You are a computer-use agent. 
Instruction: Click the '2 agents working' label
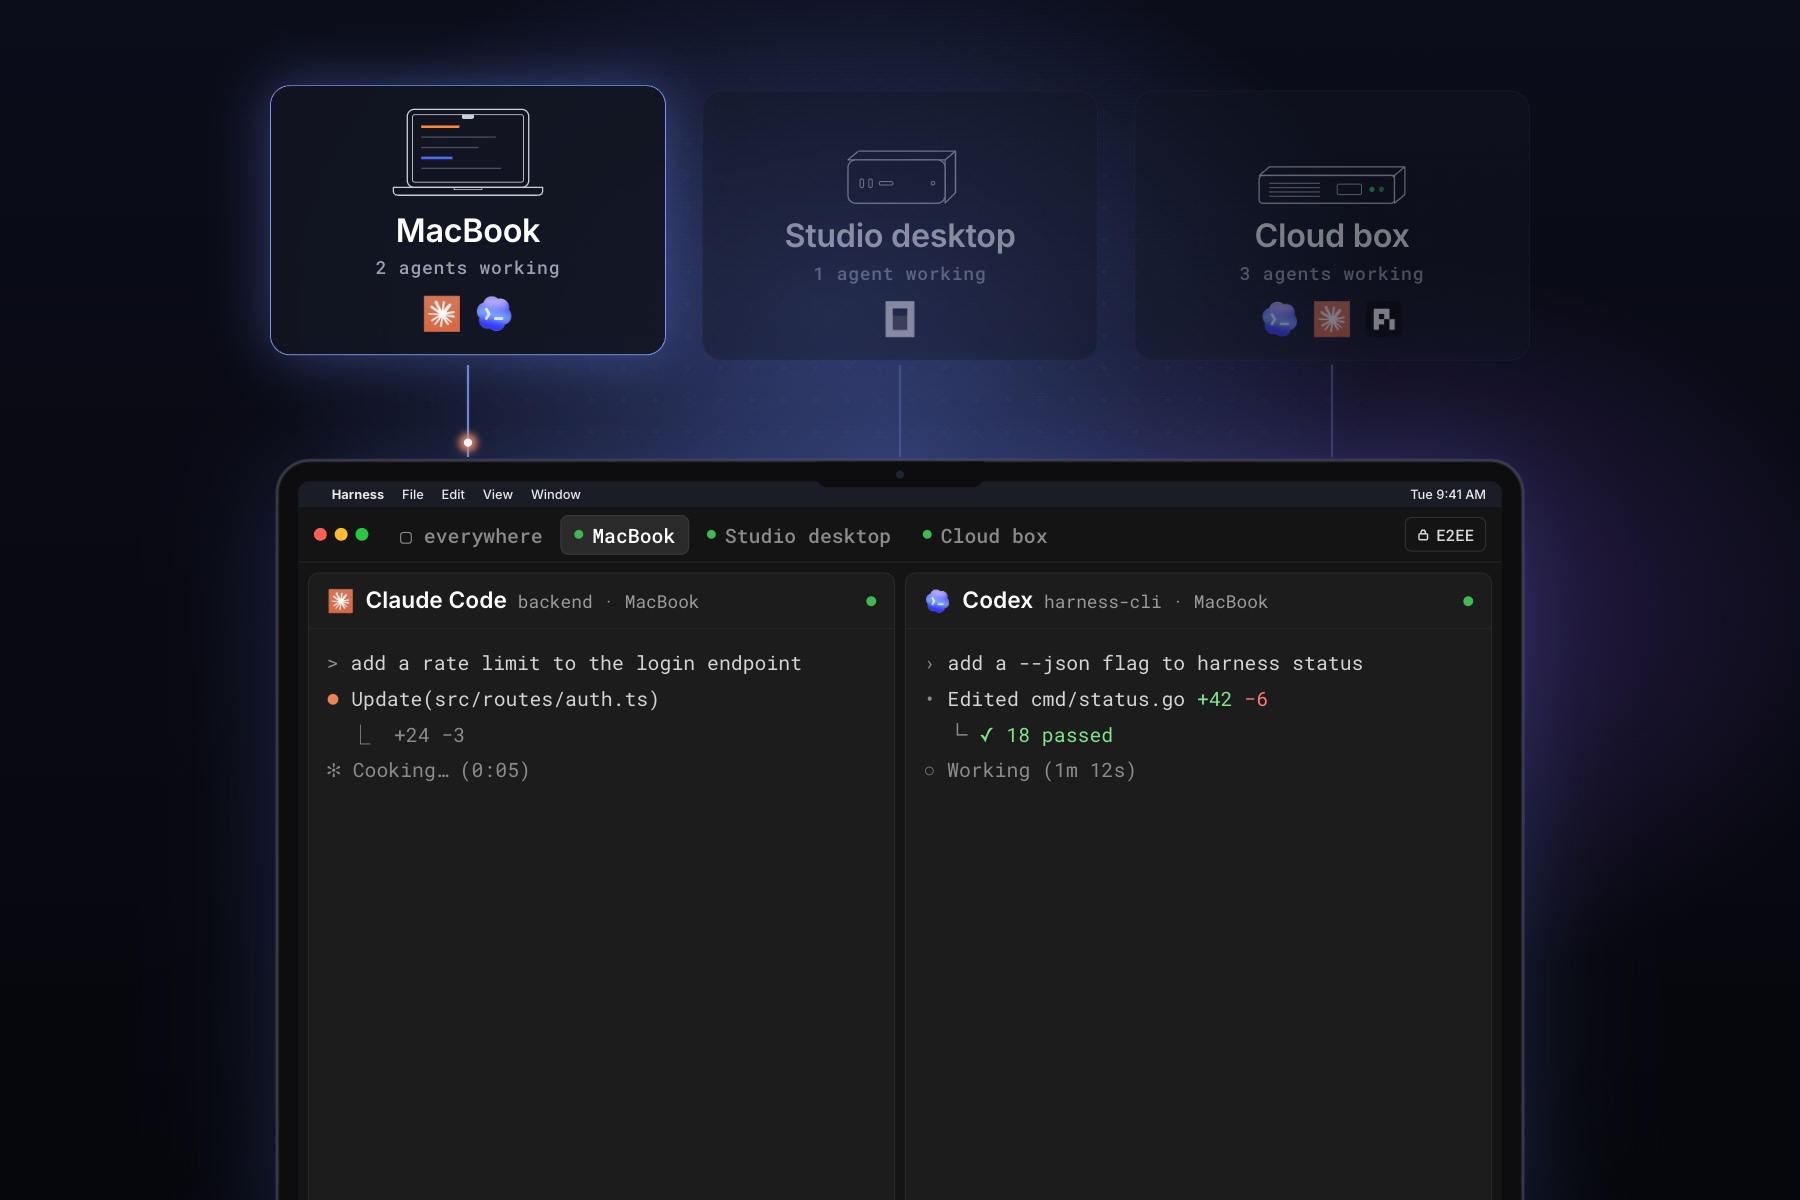pyautogui.click(x=468, y=268)
